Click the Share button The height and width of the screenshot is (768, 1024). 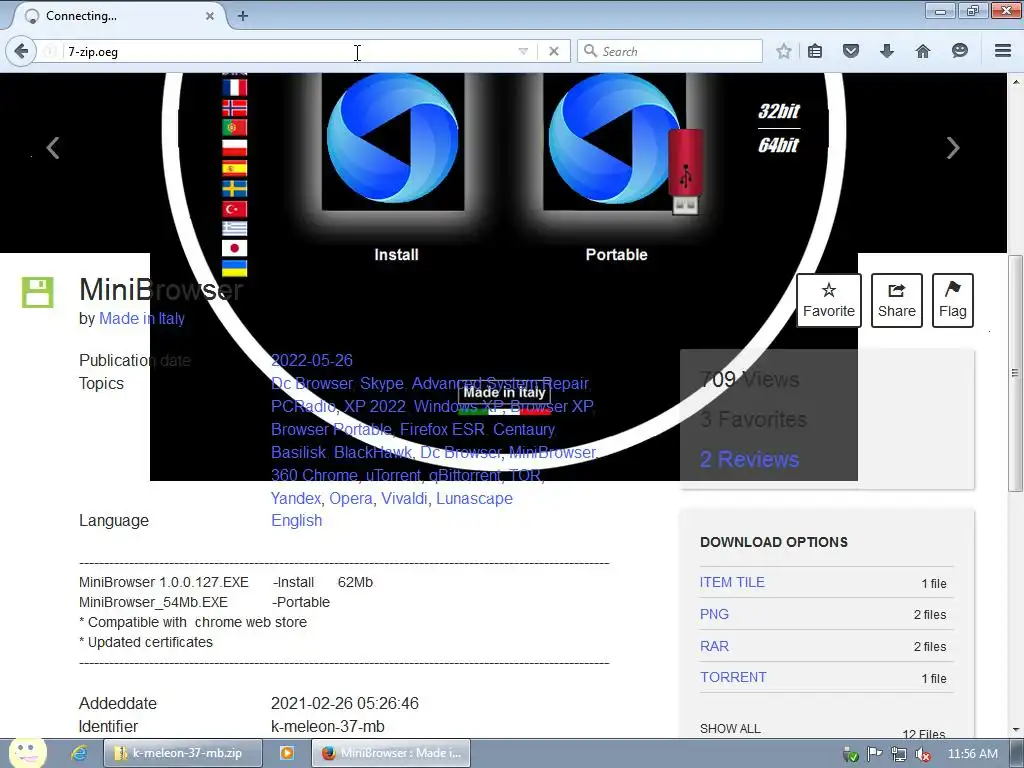897,300
